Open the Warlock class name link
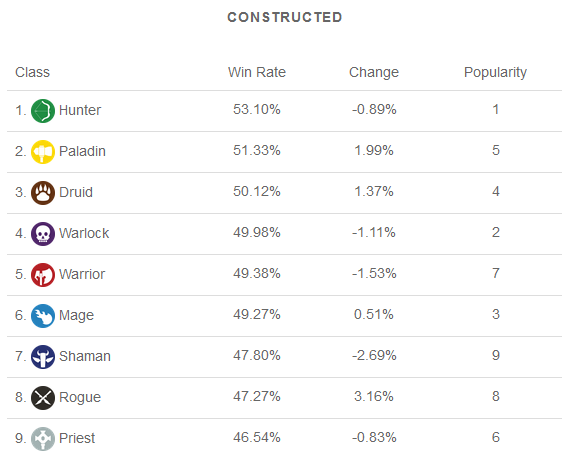The image size is (573, 467). pyautogui.click(x=84, y=233)
